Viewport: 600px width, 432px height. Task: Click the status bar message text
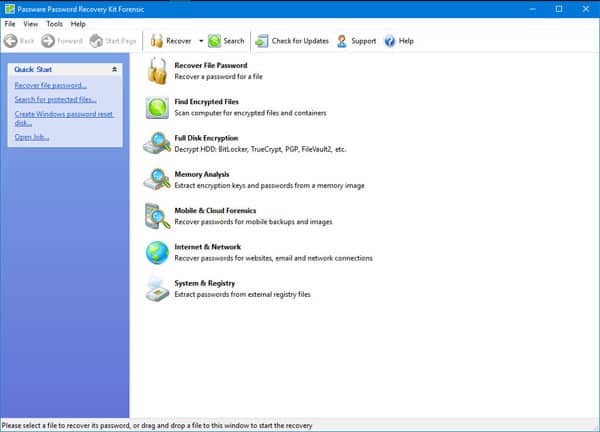point(157,425)
